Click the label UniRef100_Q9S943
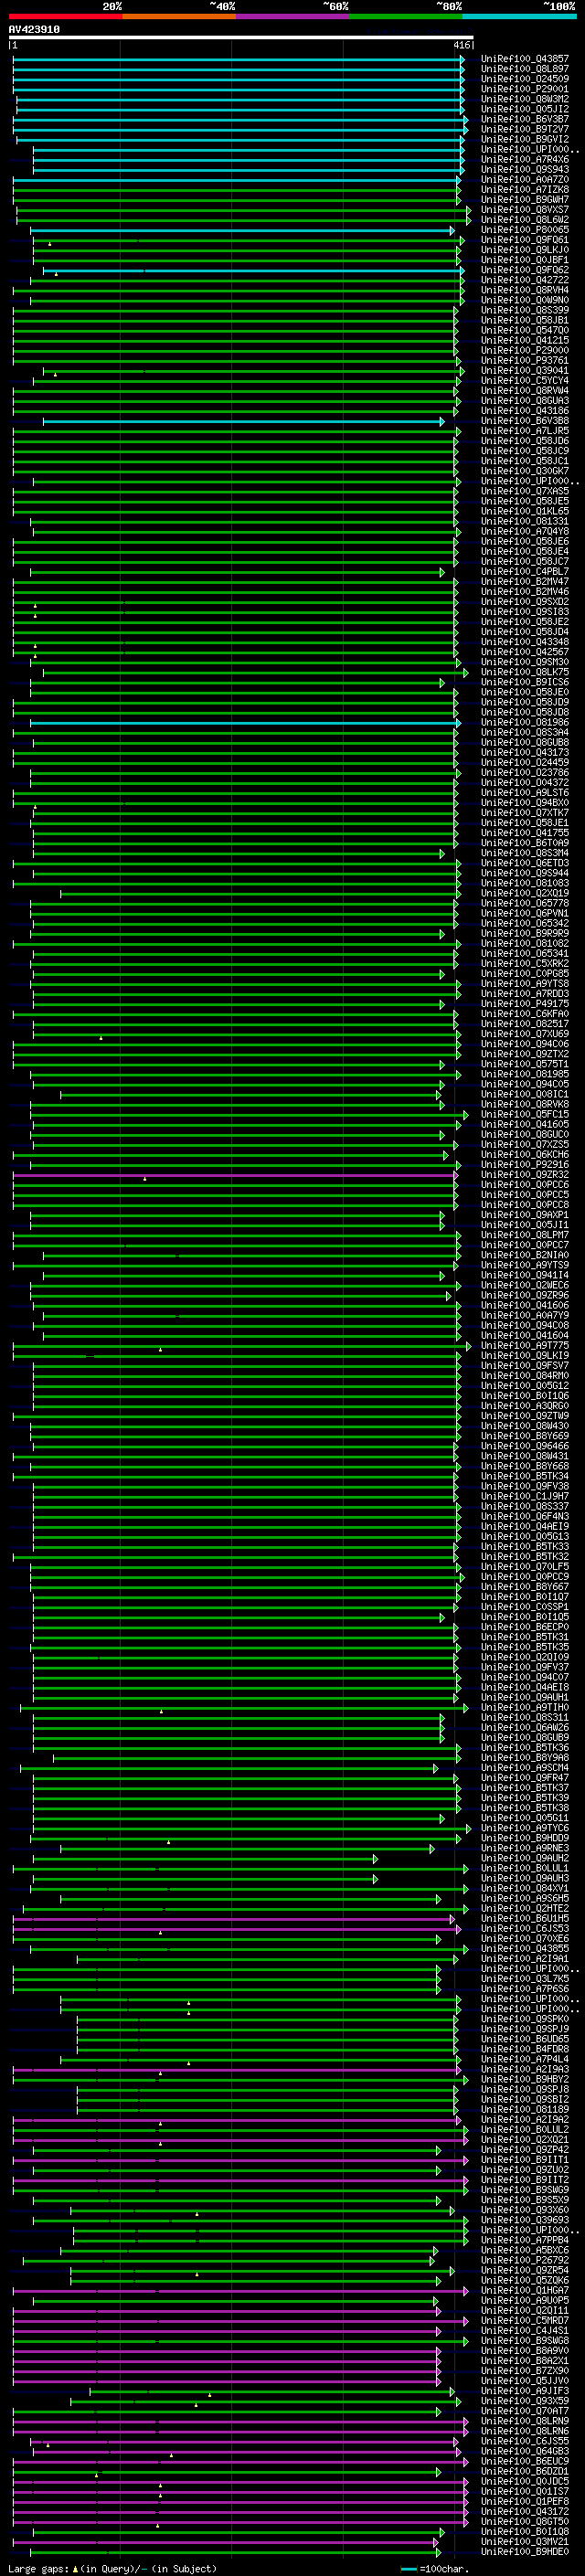 [524, 170]
